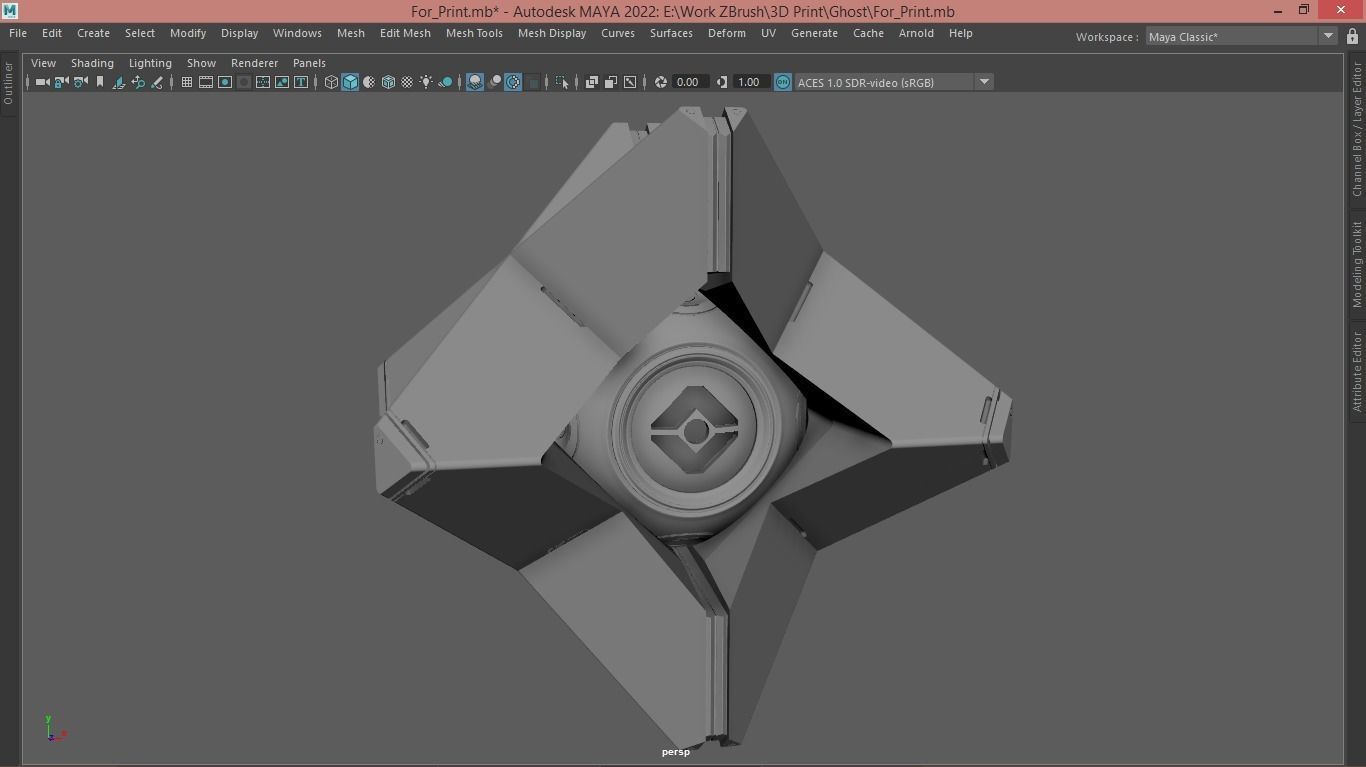Screen dimensions: 1366x767
Task: Open the Edit menu
Action: (x=52, y=33)
